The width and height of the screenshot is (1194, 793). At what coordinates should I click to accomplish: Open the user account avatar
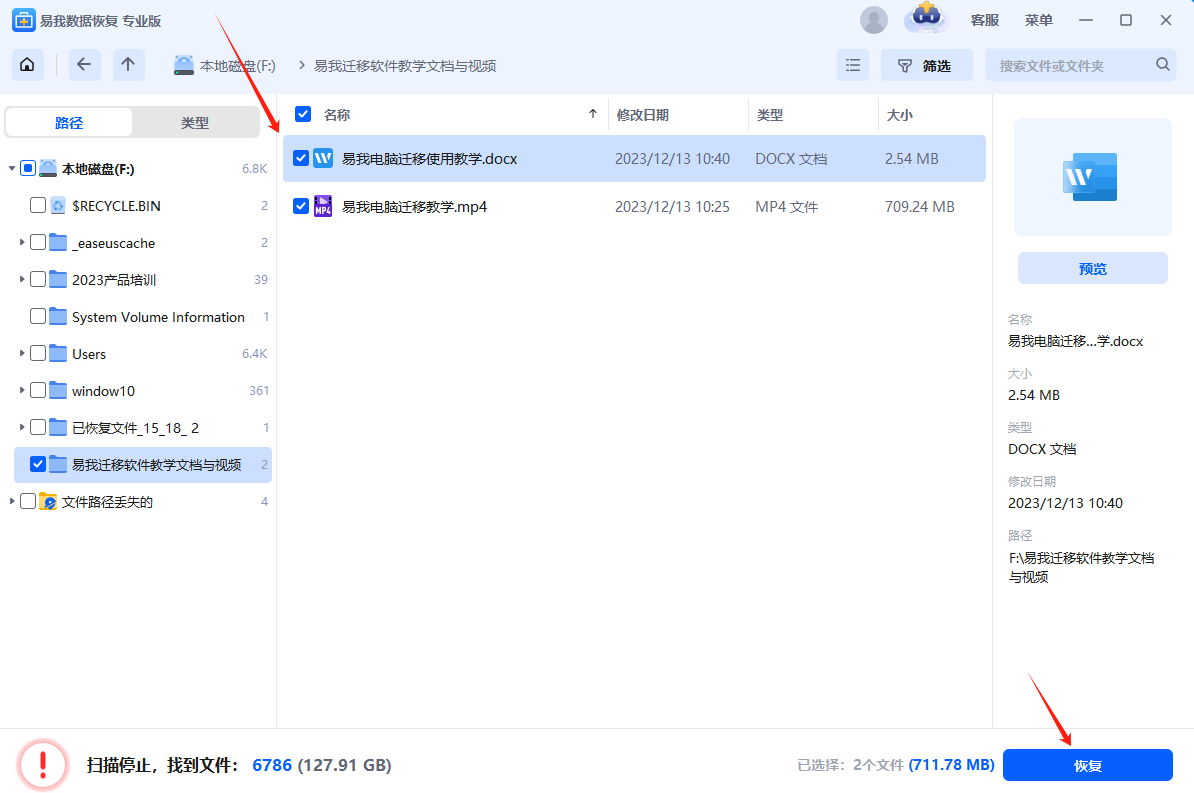click(873, 20)
